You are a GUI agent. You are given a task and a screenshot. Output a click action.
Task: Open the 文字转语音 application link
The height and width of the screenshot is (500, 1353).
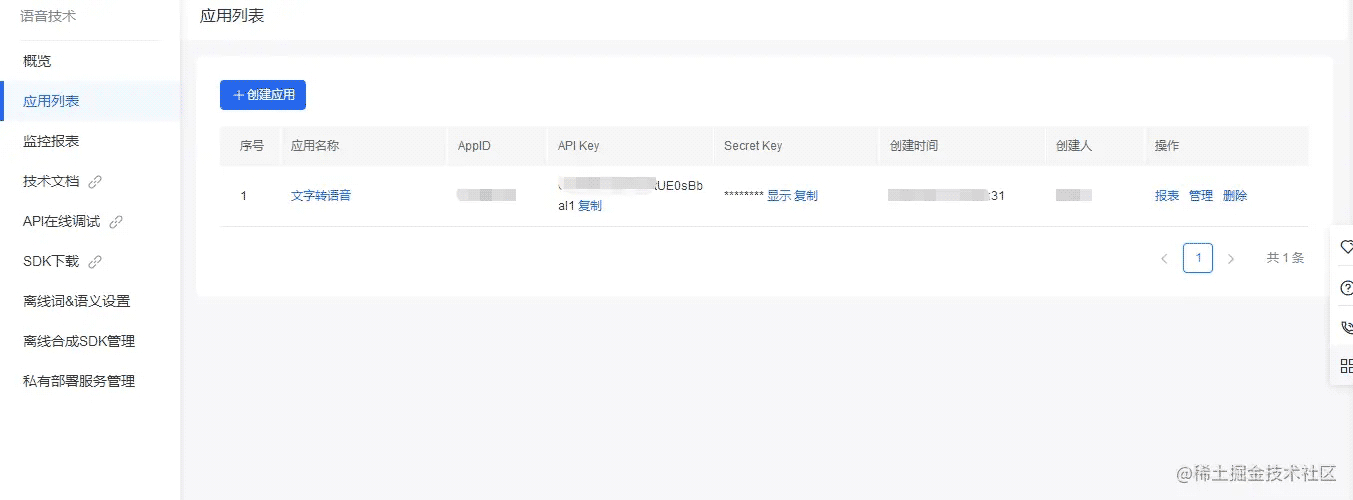[321, 196]
